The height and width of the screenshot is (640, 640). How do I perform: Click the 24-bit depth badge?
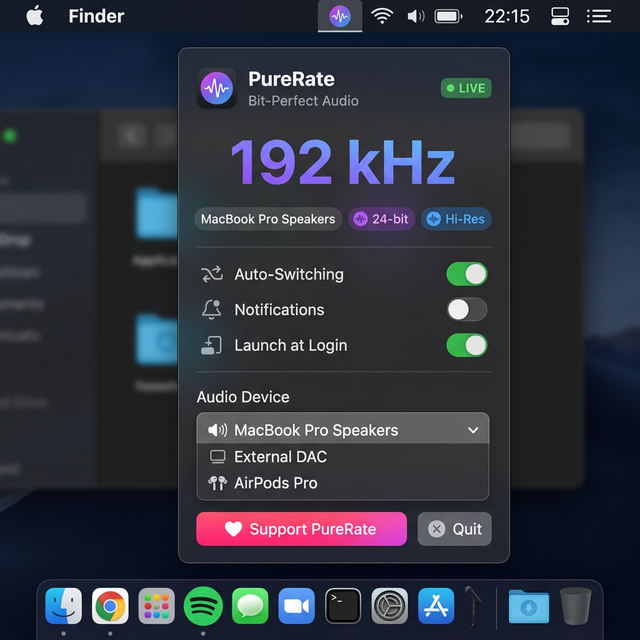pos(381,219)
